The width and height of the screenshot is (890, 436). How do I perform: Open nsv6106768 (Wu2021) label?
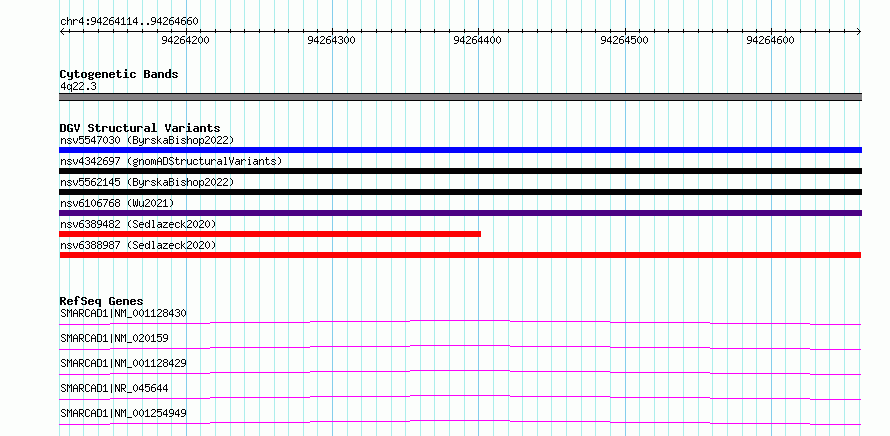(117, 203)
